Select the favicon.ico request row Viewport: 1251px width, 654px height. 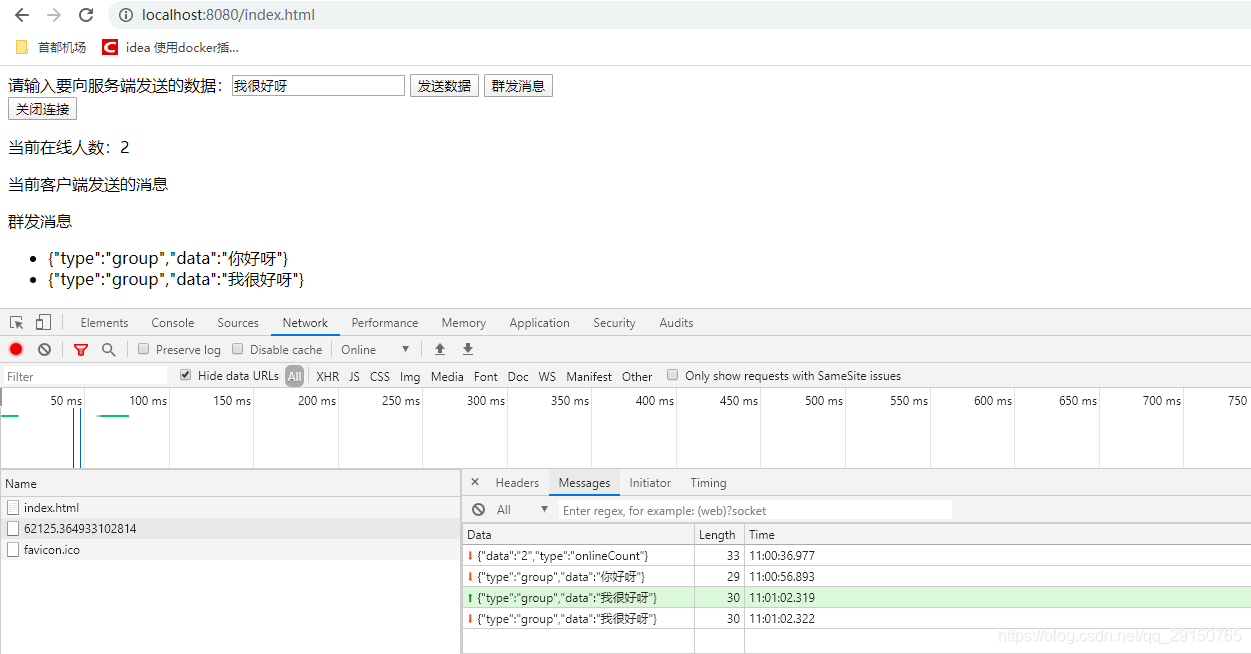(x=230, y=549)
